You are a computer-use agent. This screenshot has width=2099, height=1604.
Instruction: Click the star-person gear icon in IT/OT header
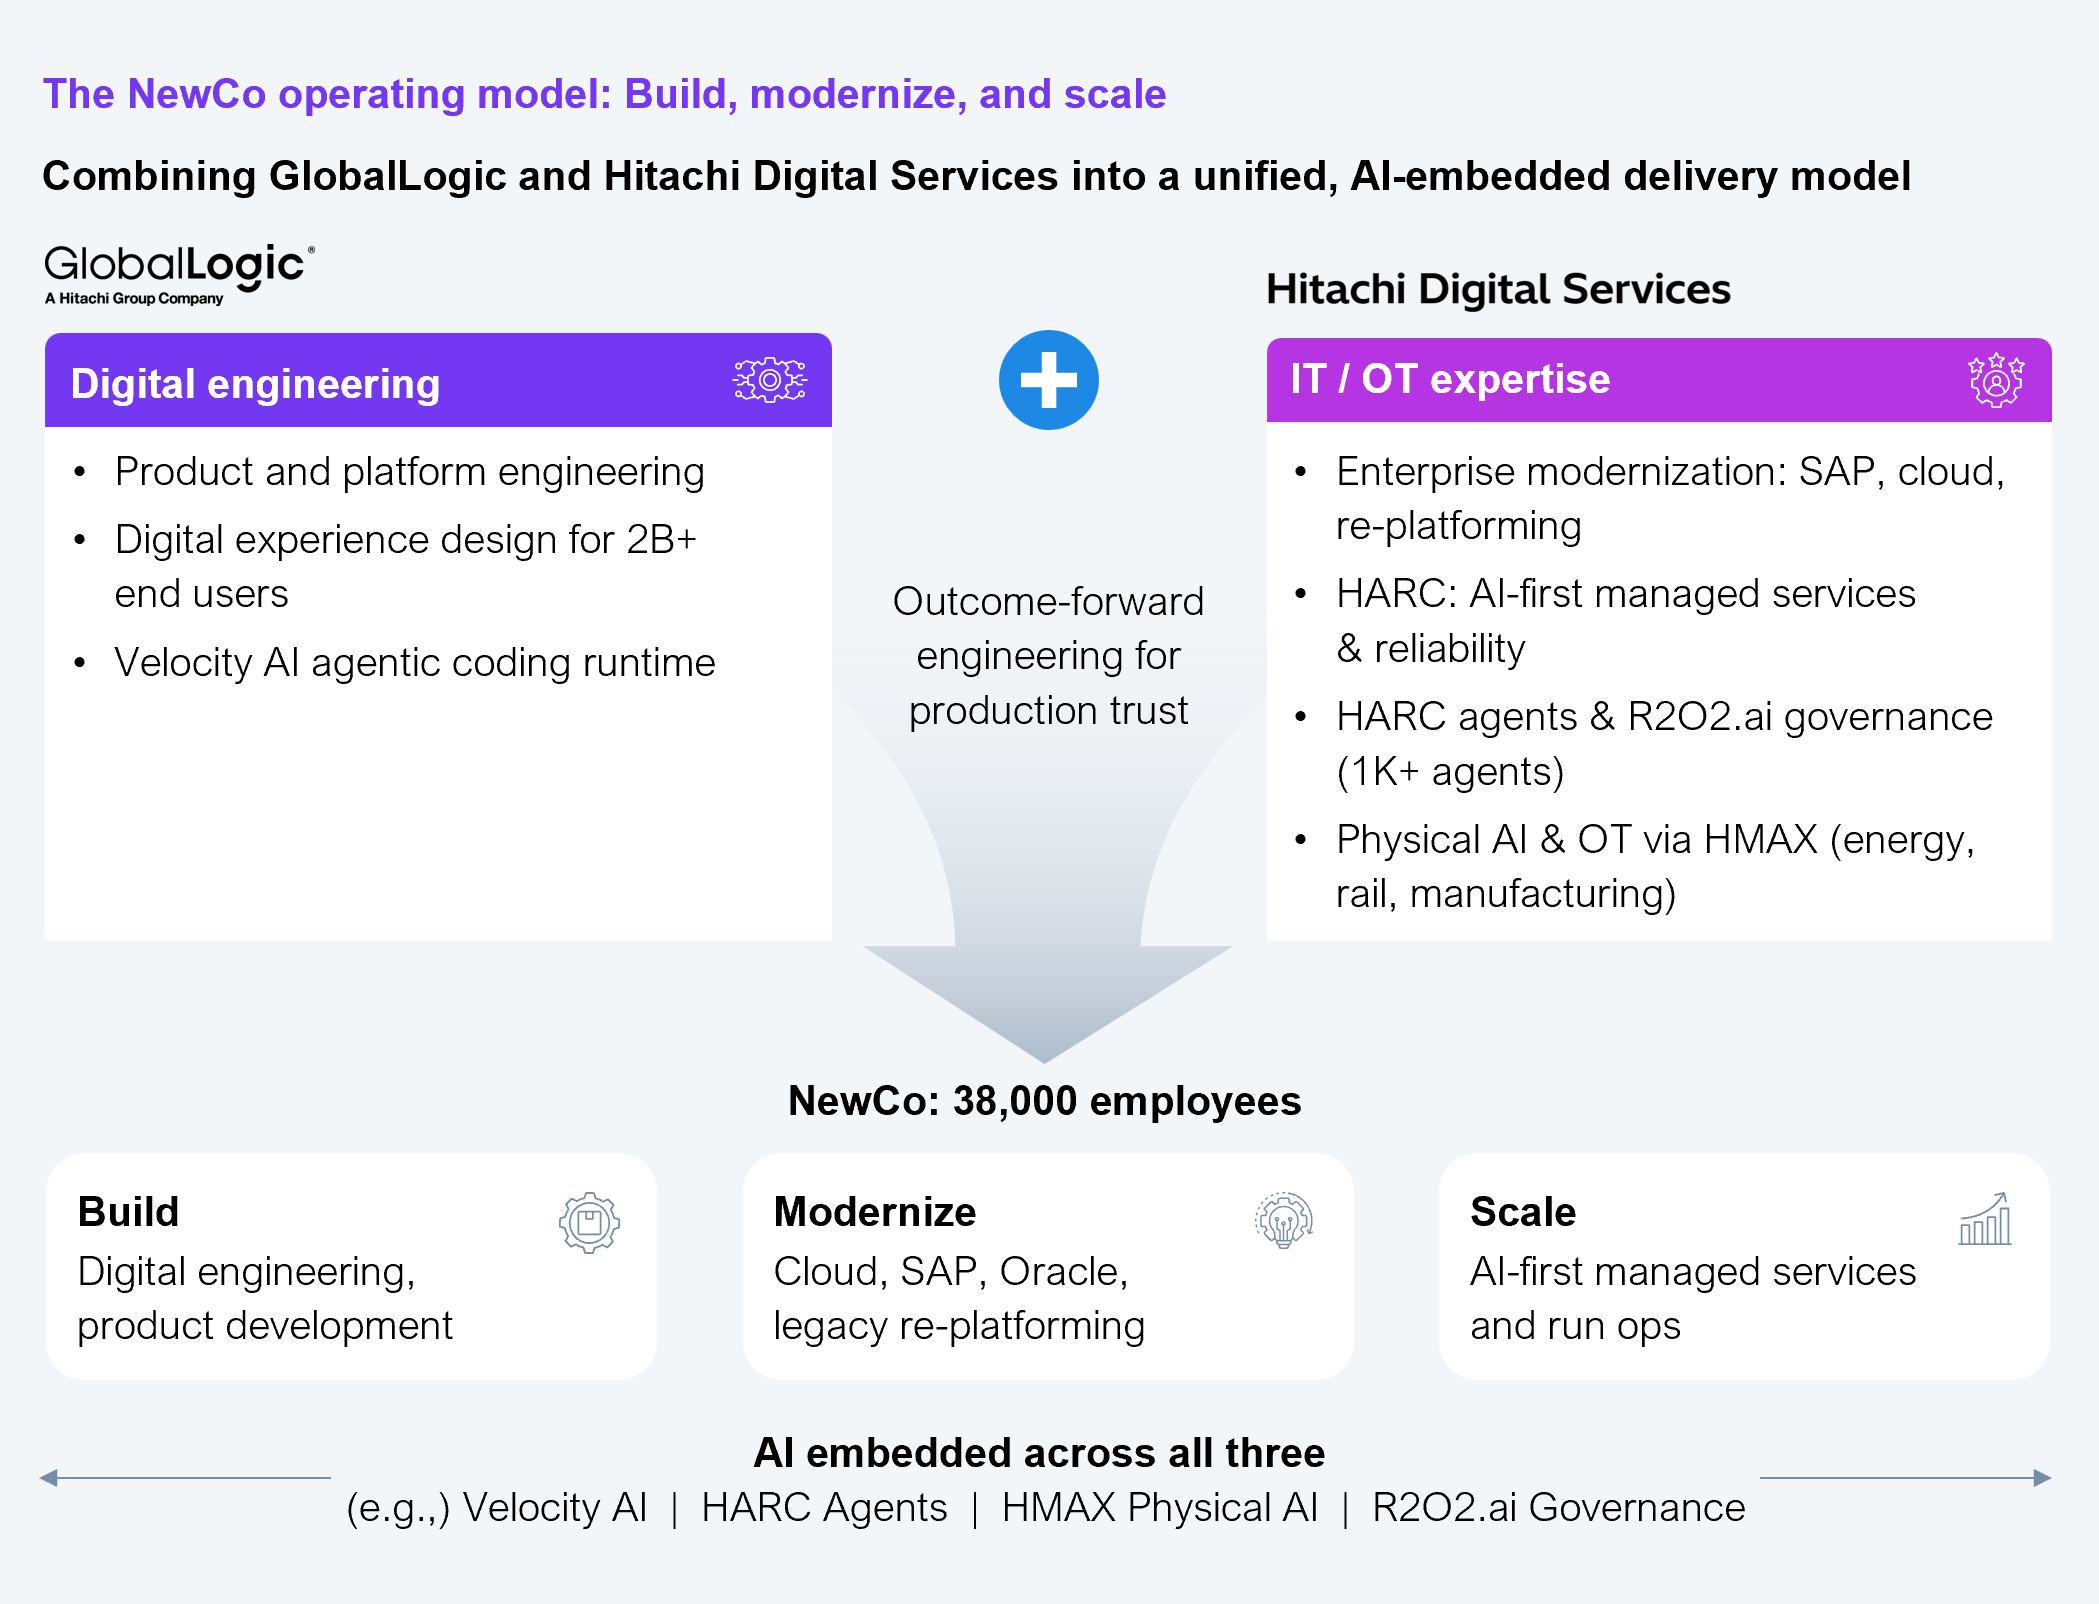coord(1995,380)
